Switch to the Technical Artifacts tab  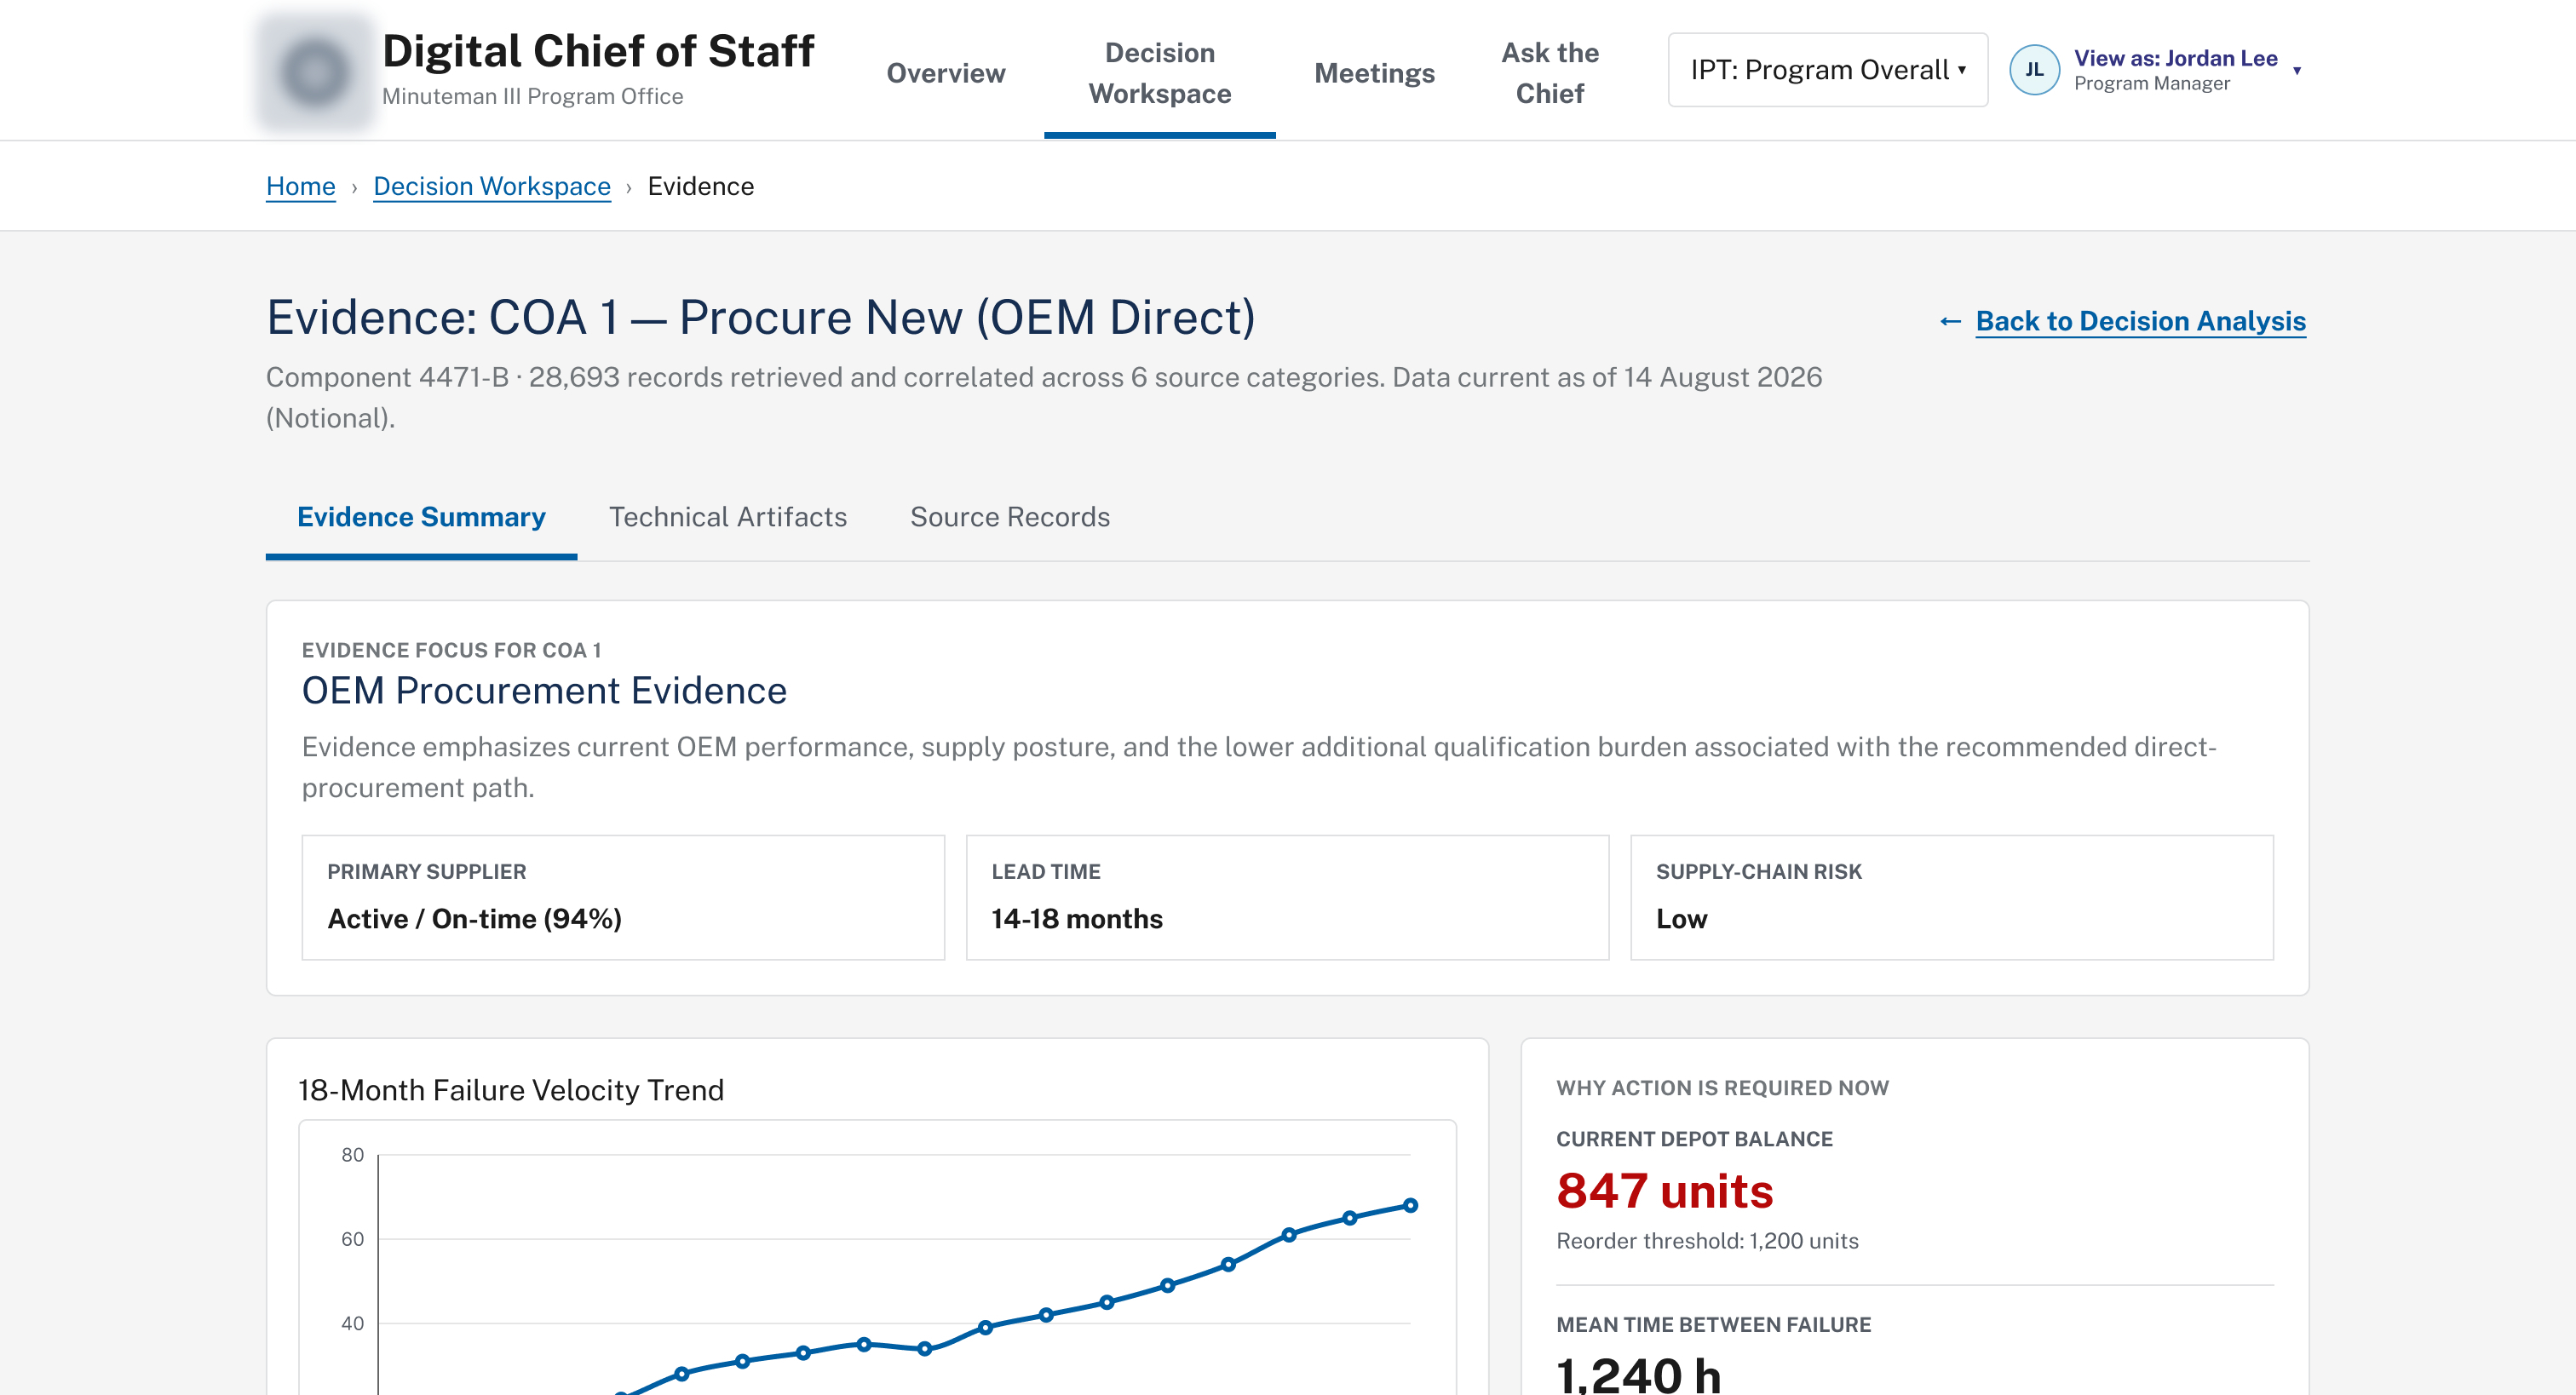tap(728, 517)
